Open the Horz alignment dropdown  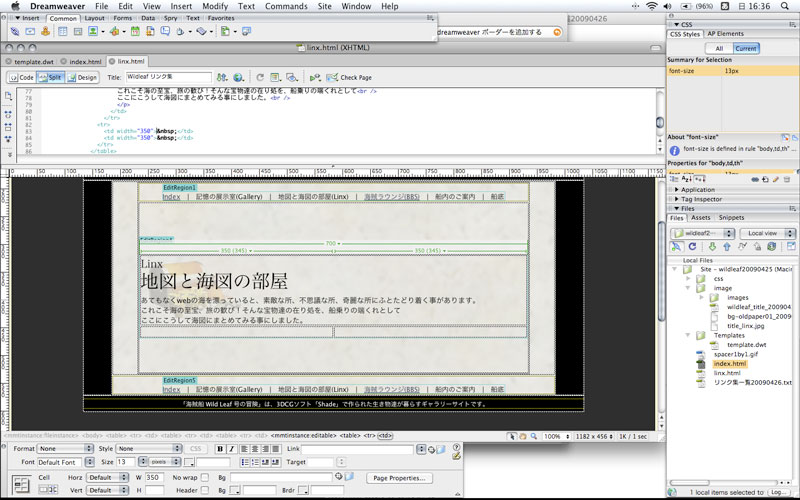(x=108, y=478)
